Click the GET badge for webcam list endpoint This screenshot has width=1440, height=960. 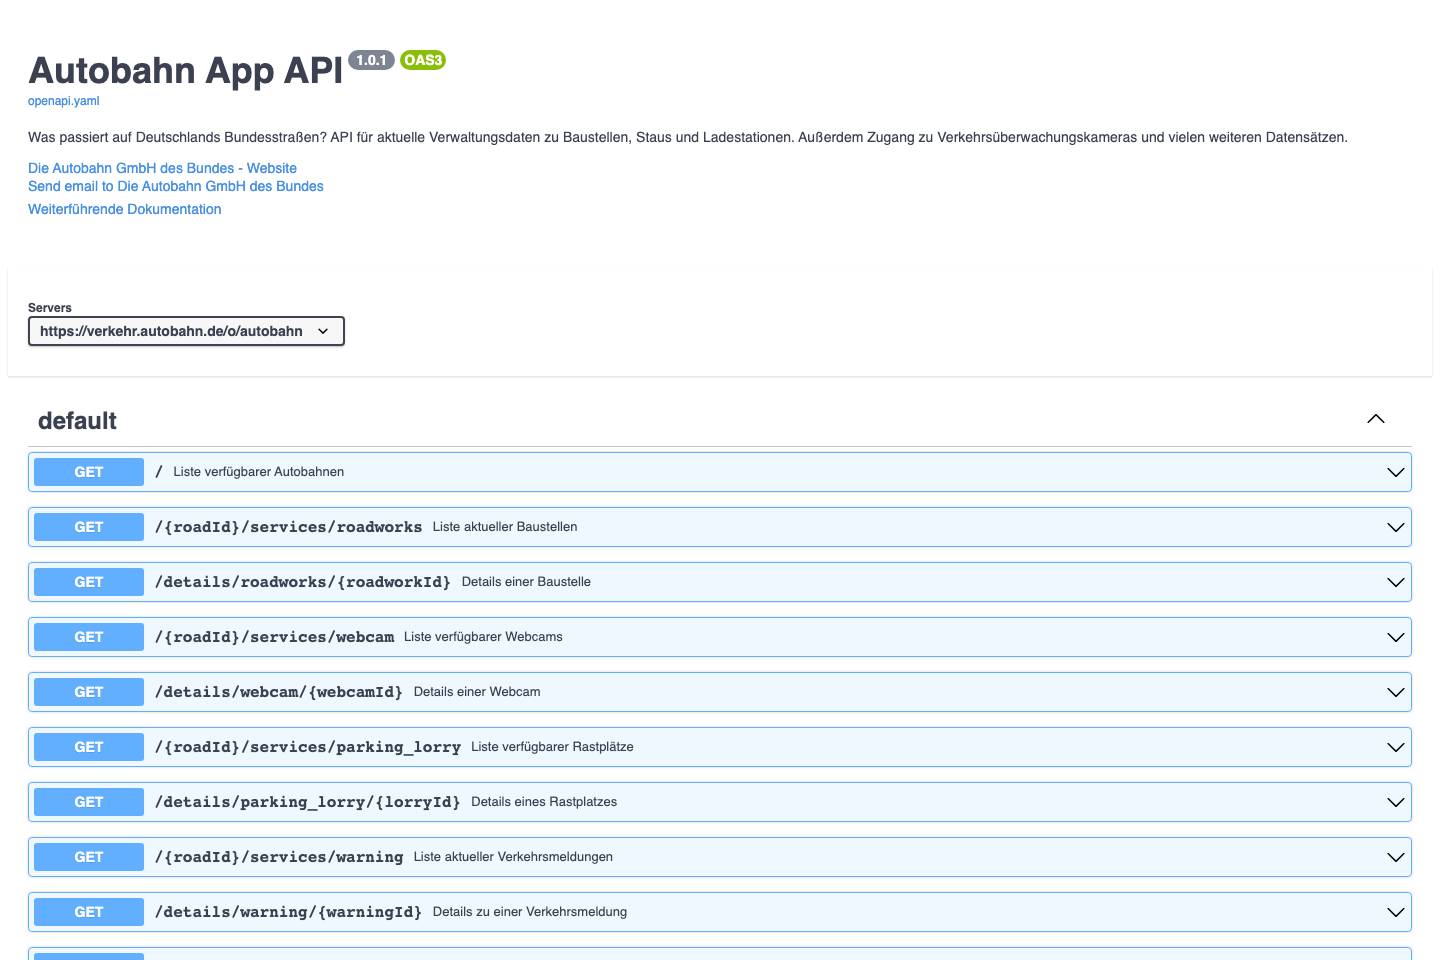click(x=88, y=636)
